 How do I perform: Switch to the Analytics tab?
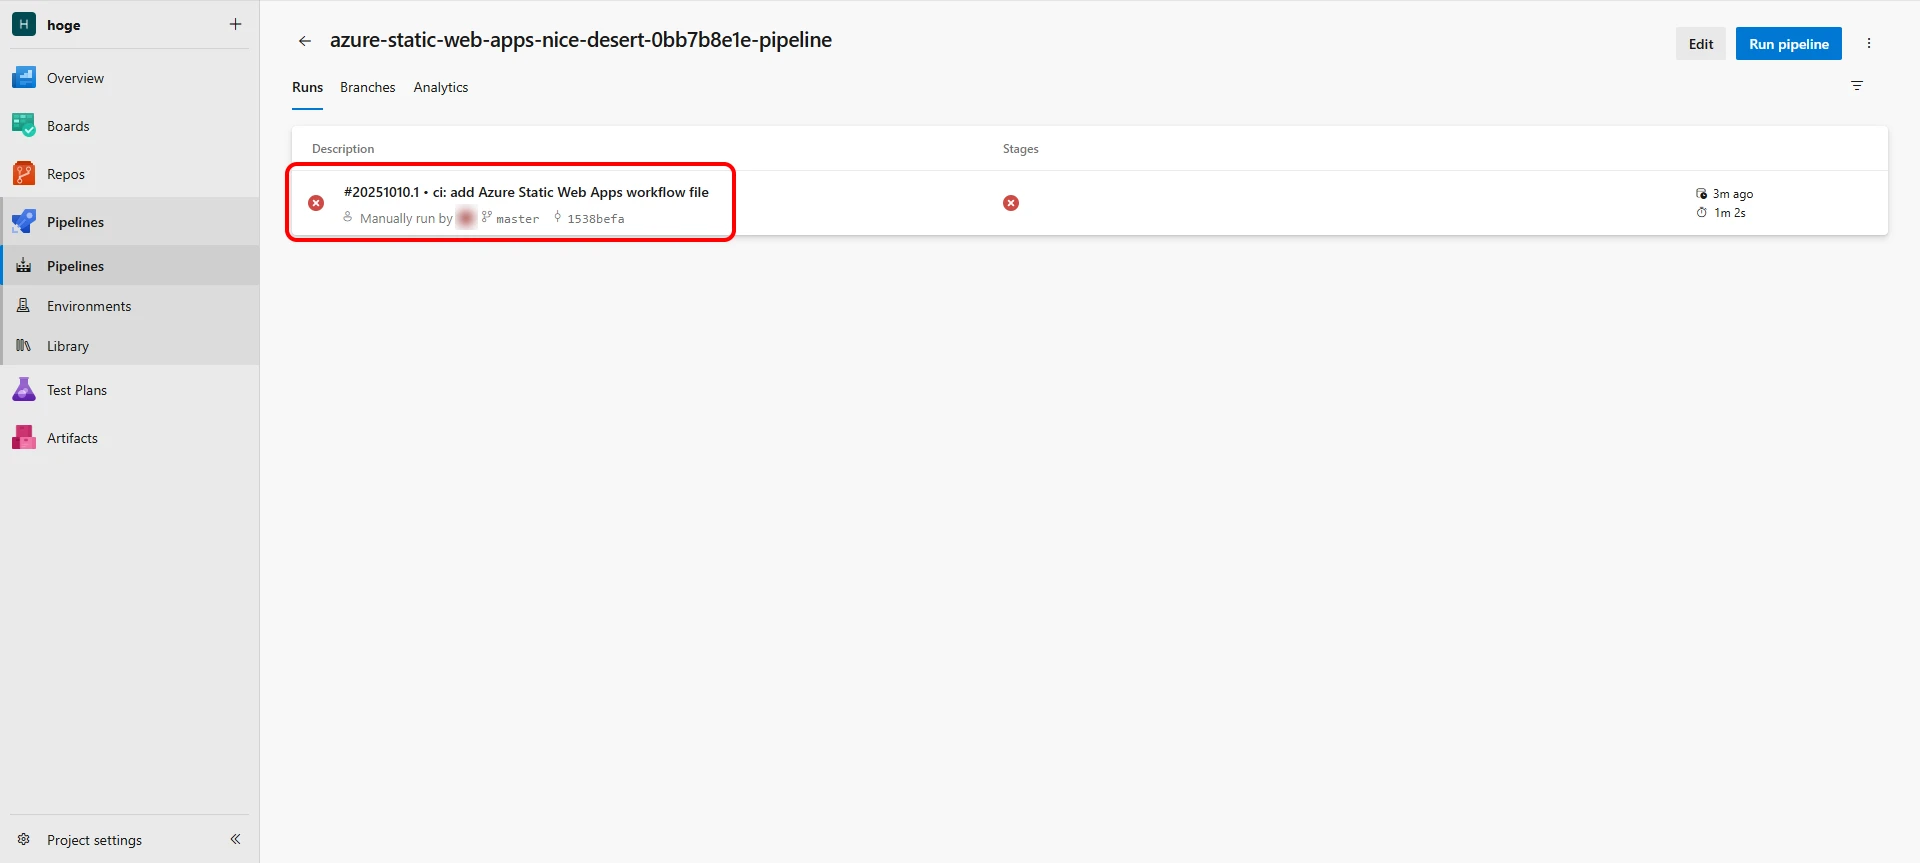pos(441,88)
